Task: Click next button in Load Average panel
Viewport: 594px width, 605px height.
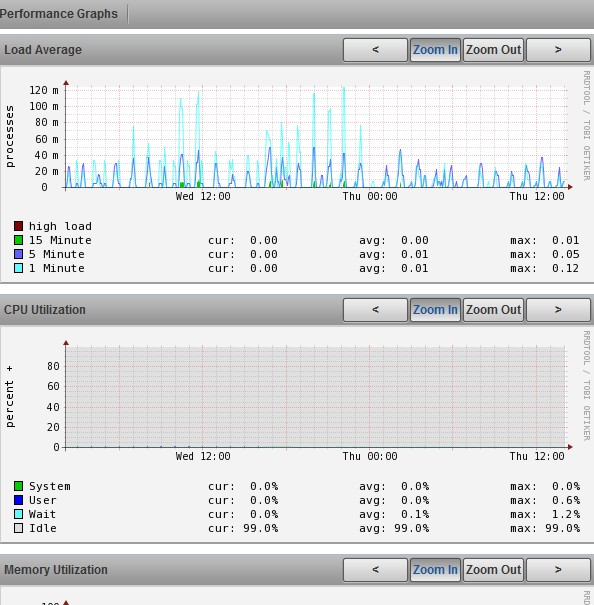Action: coord(558,50)
